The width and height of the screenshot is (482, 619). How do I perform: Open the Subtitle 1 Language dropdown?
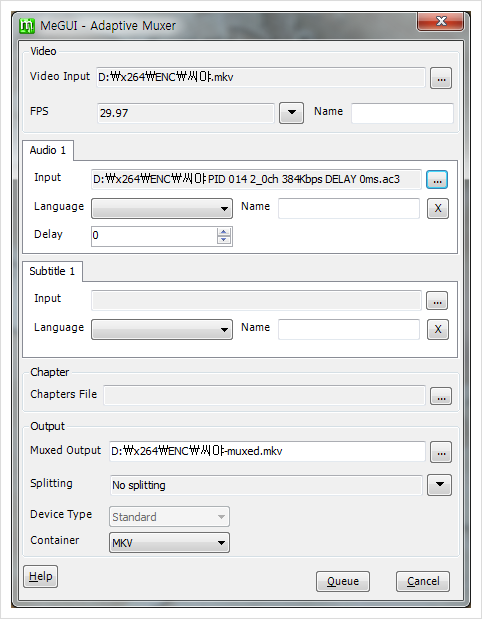[162, 330]
